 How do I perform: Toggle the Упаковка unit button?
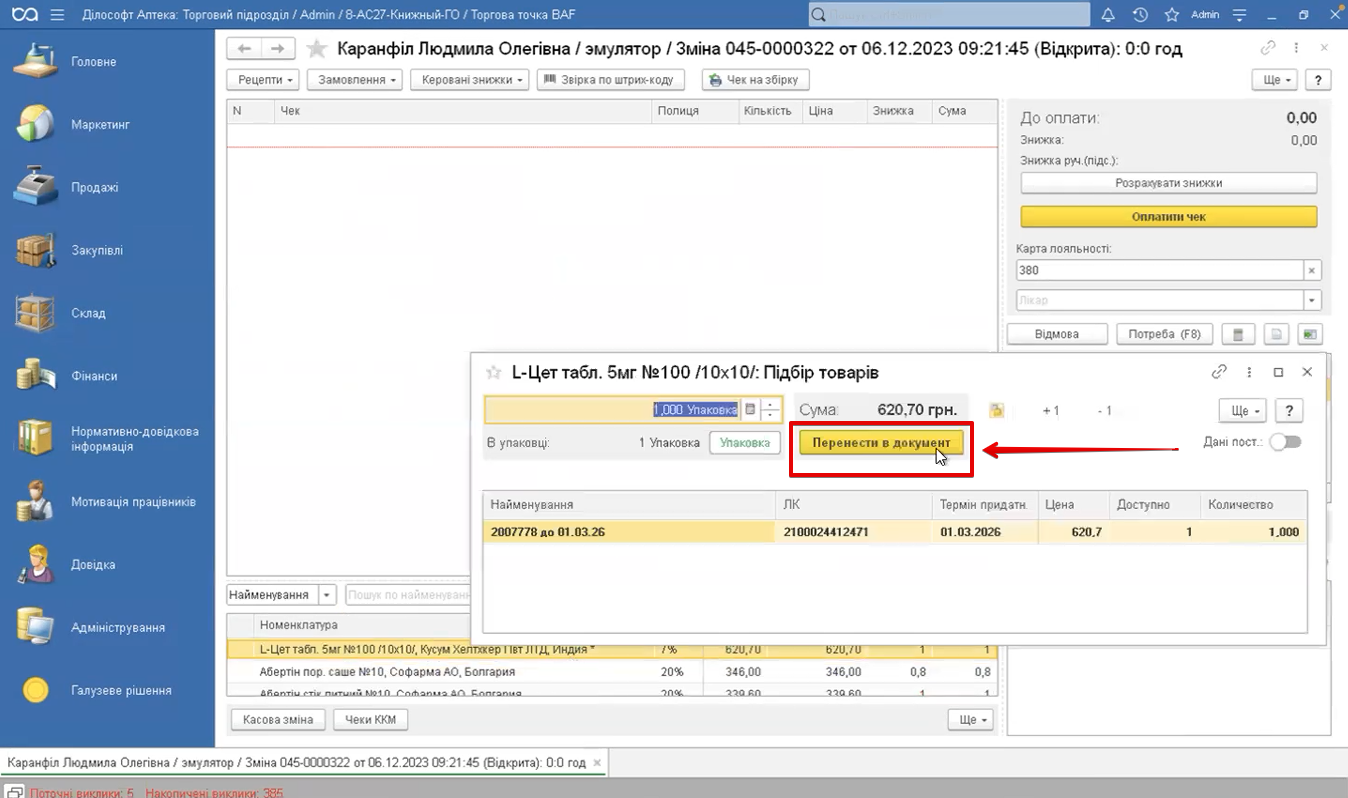pos(744,443)
